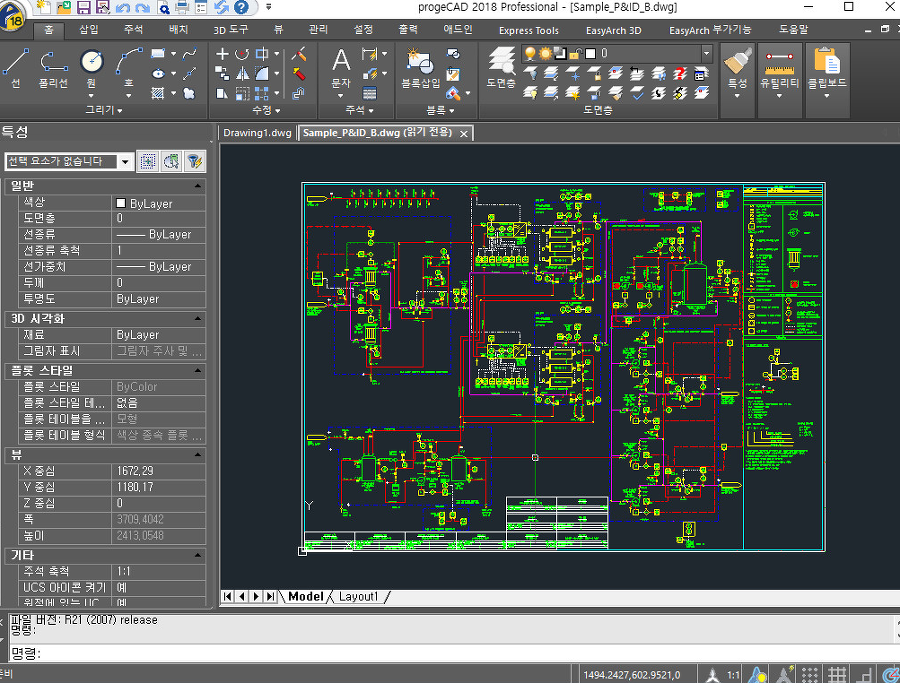Select the Mirror tool

click(242, 73)
